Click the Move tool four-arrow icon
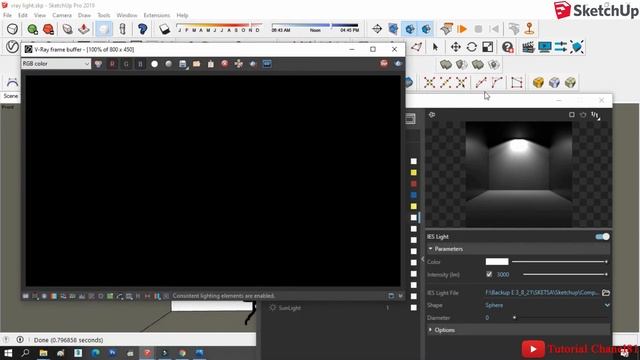 click(x=456, y=47)
